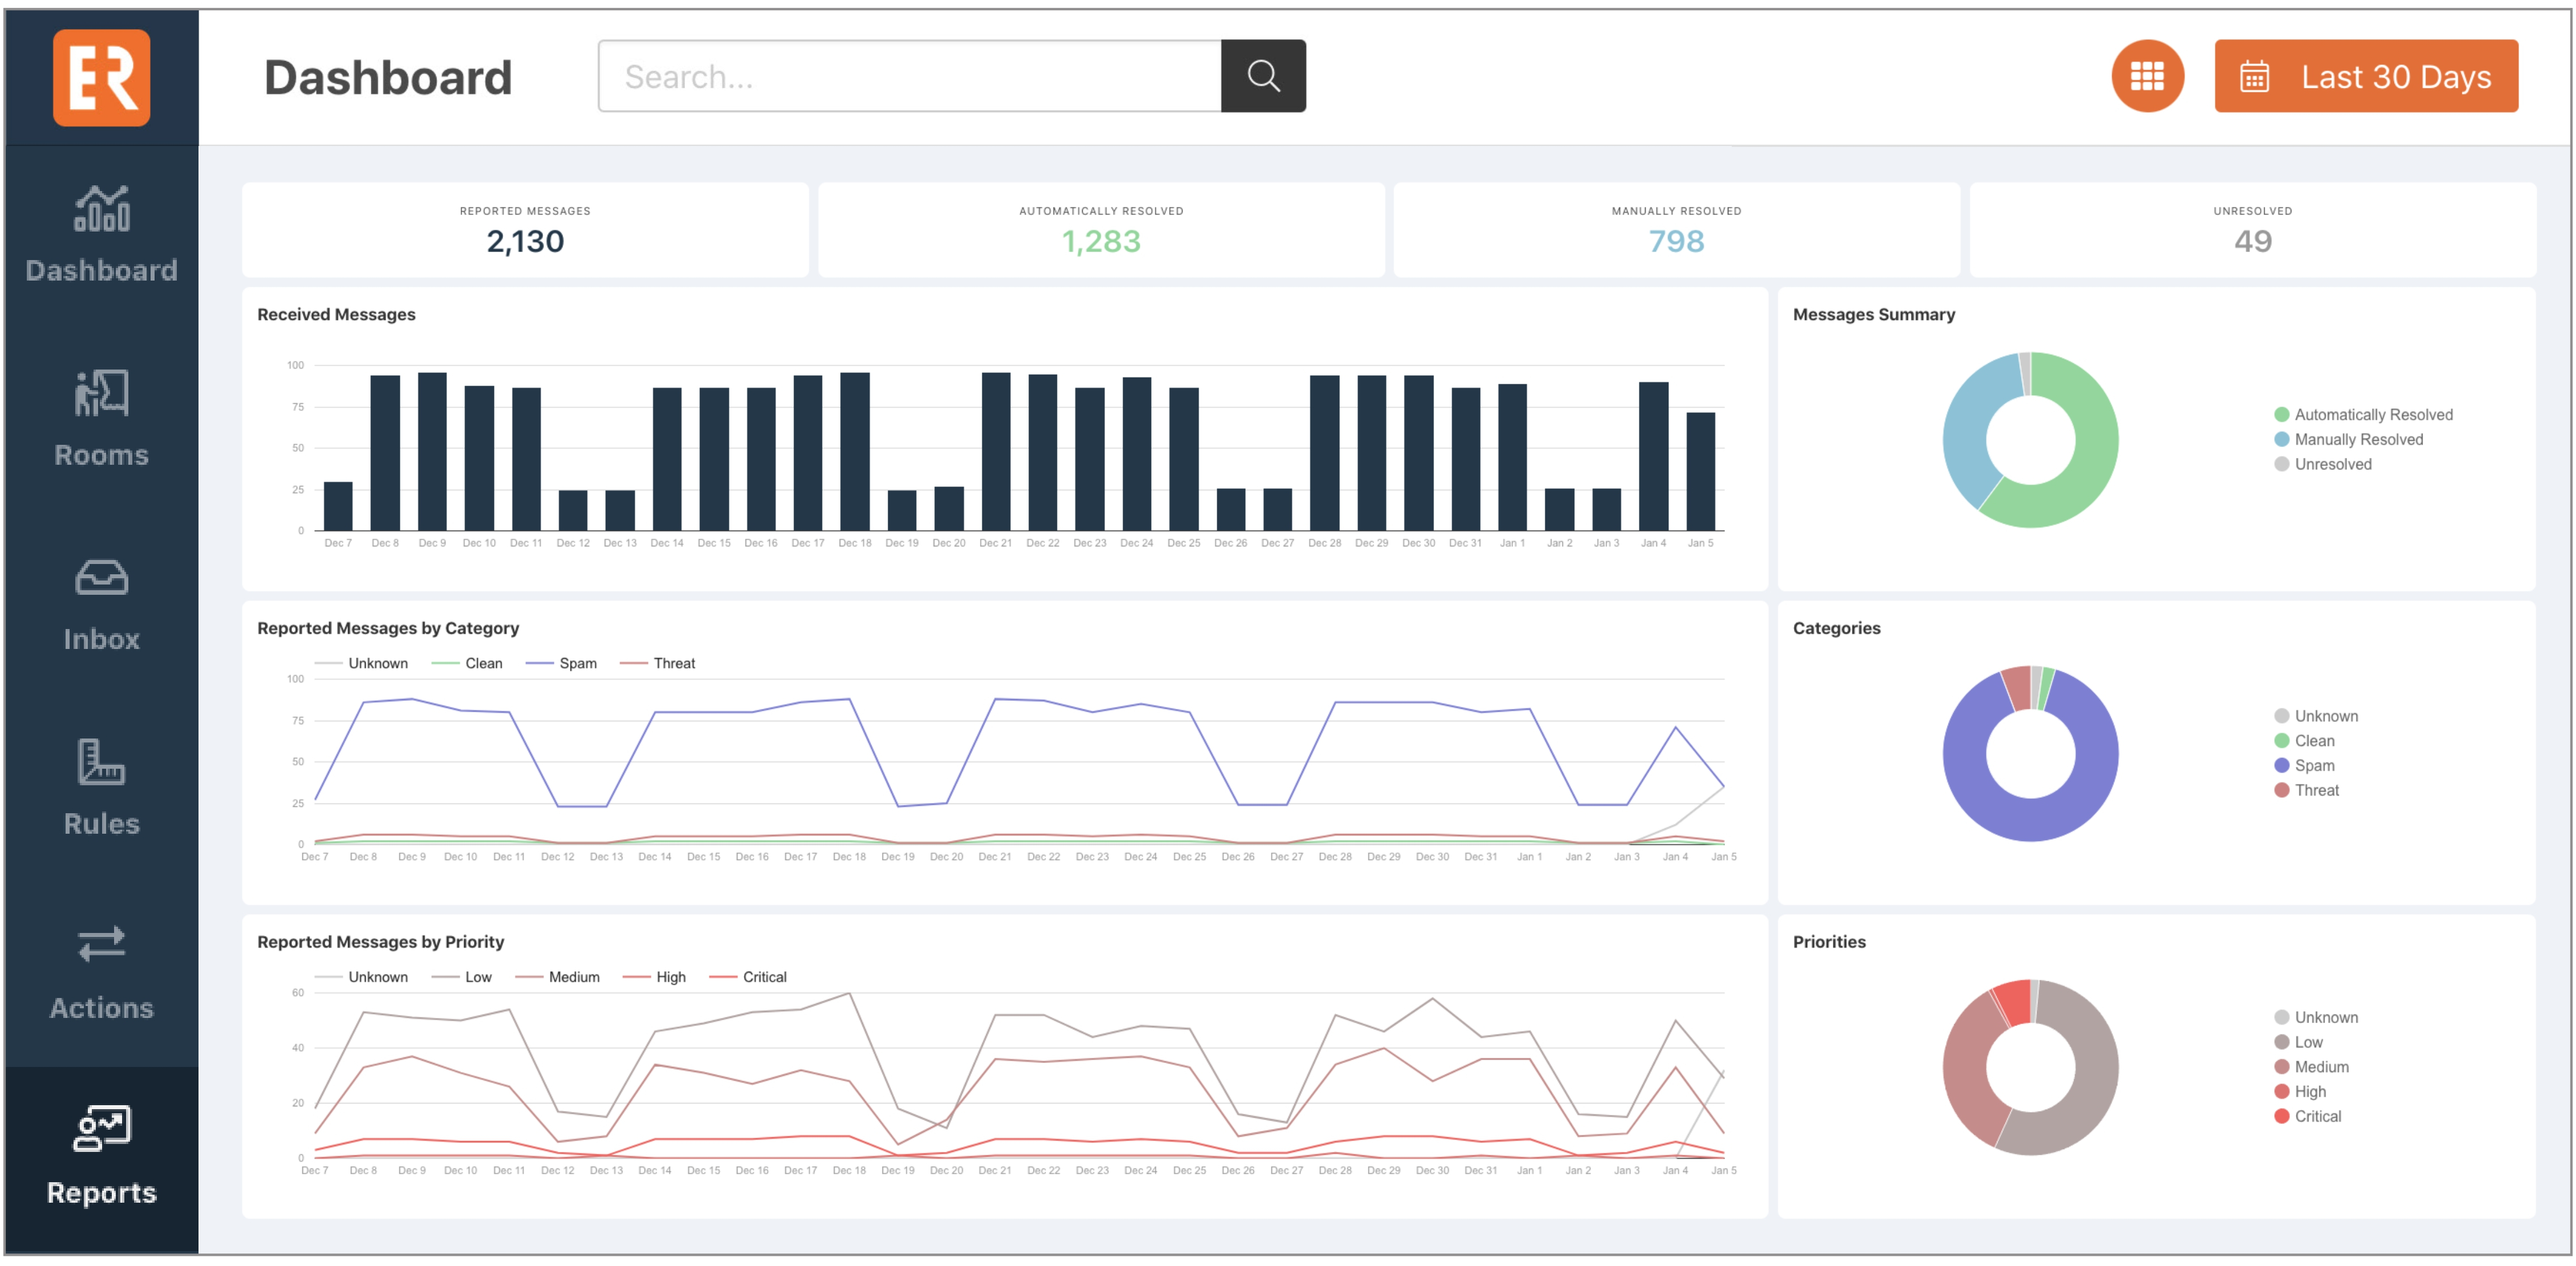Click the search magnifier button
Viewport: 2576px width, 1266px height.
[1263, 76]
